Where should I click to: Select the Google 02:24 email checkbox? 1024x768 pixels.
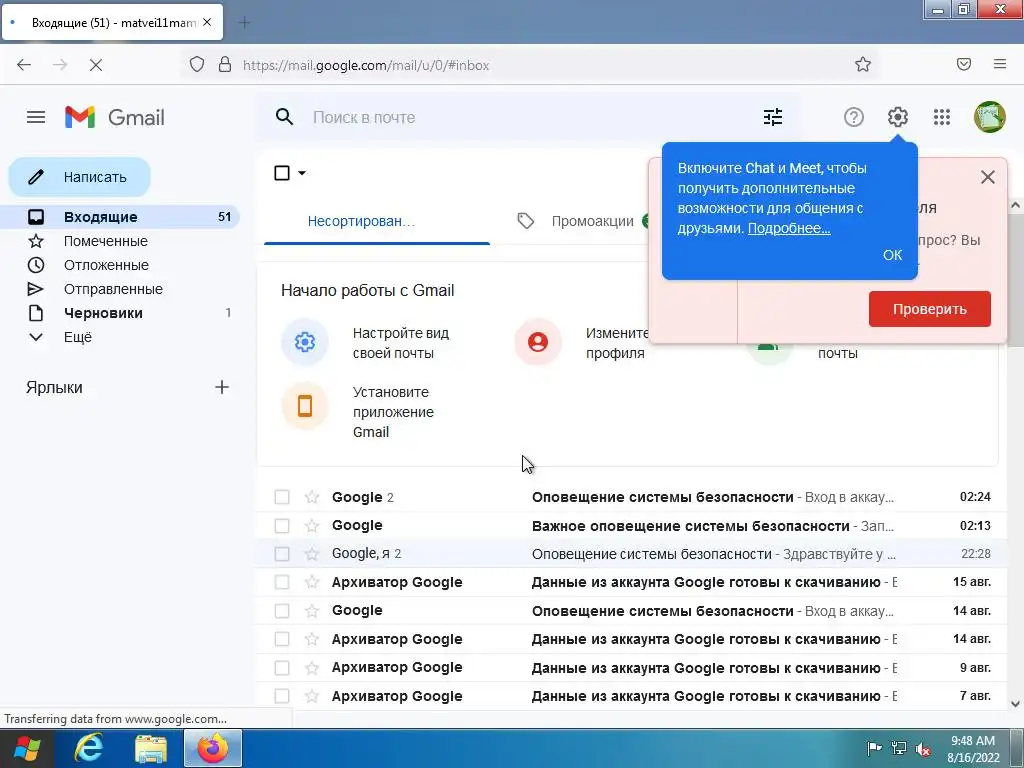click(x=281, y=497)
